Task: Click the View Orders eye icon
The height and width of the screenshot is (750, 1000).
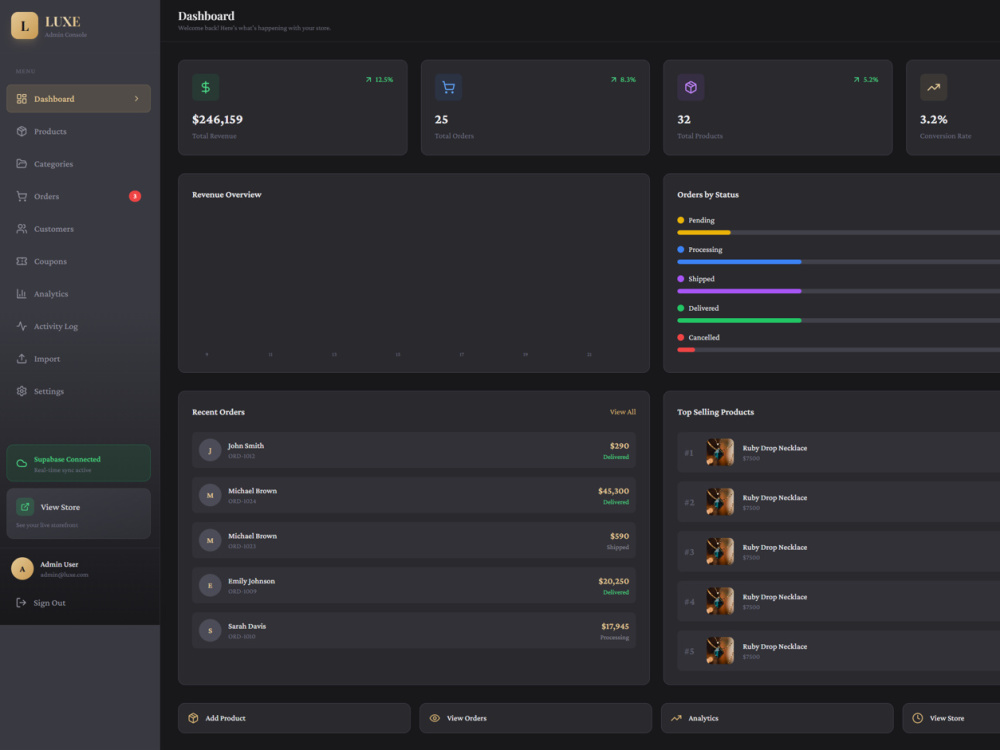Action: point(435,718)
